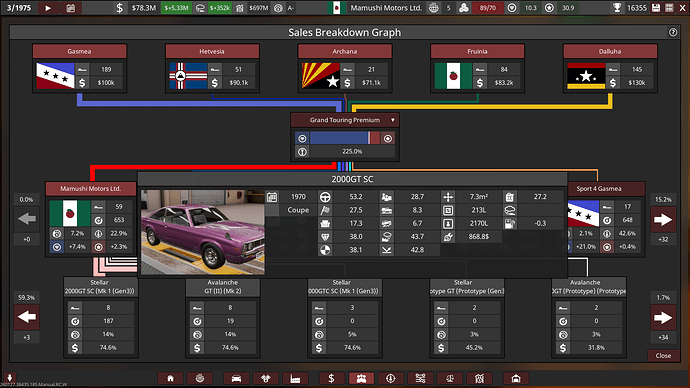The height and width of the screenshot is (388, 690).
Task: Click the factory value icon beside $697M
Action: click(240, 8)
